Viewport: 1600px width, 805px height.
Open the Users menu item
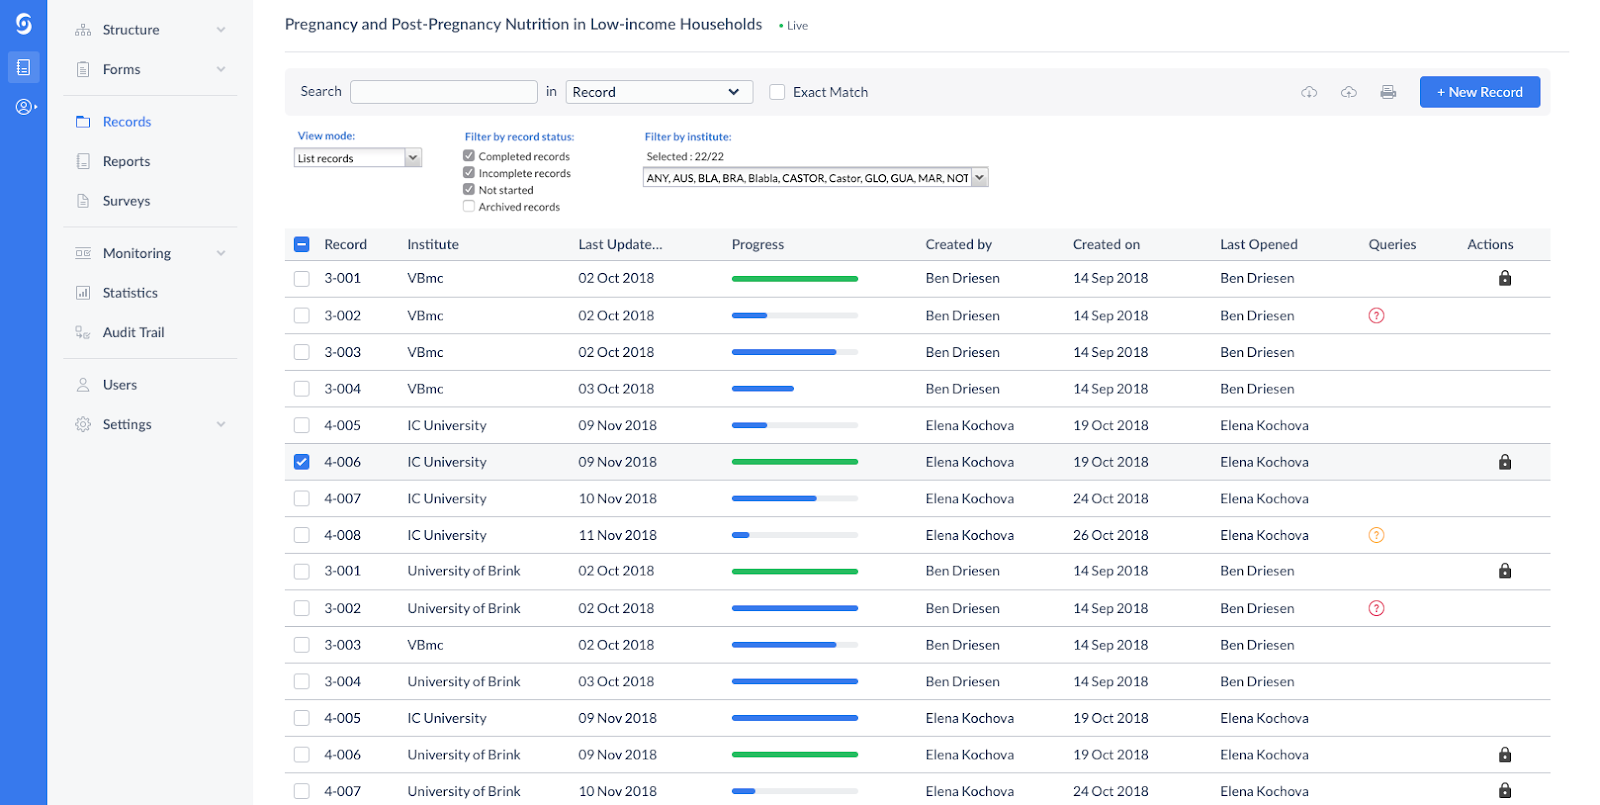(120, 385)
